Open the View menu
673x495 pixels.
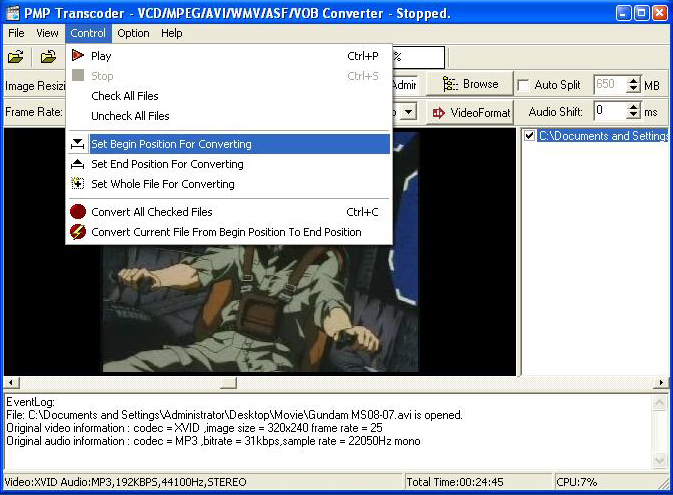[x=47, y=33]
